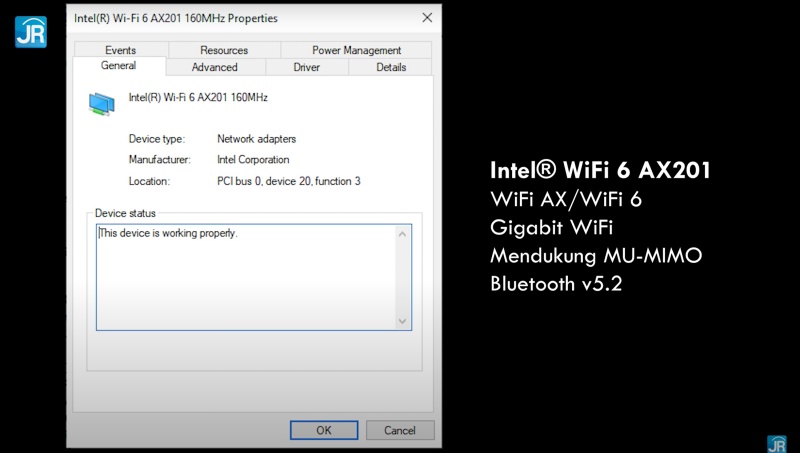Click the Intel Corporation manufacturer value
Screen dimensions: 800x453
[x=253, y=160]
